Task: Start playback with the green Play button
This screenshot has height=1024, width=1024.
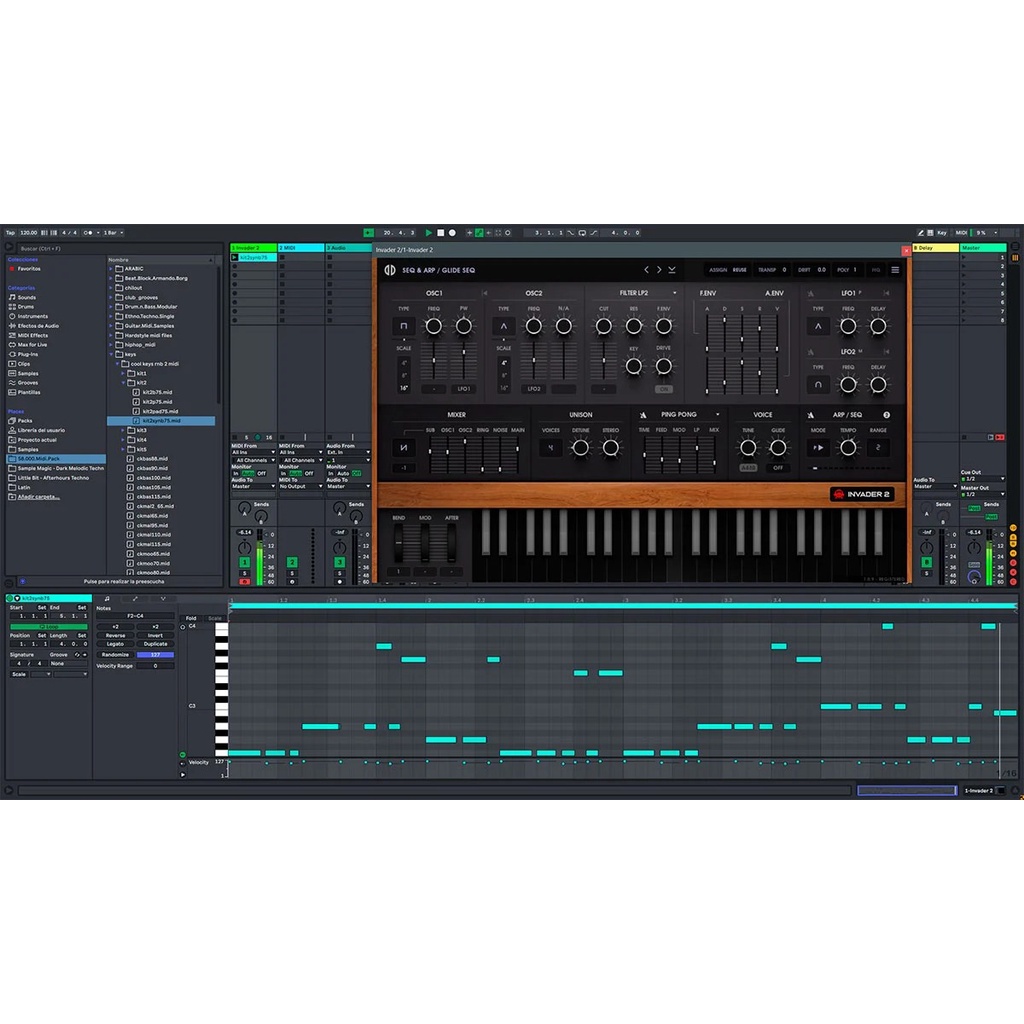Action: pyautogui.click(x=428, y=232)
